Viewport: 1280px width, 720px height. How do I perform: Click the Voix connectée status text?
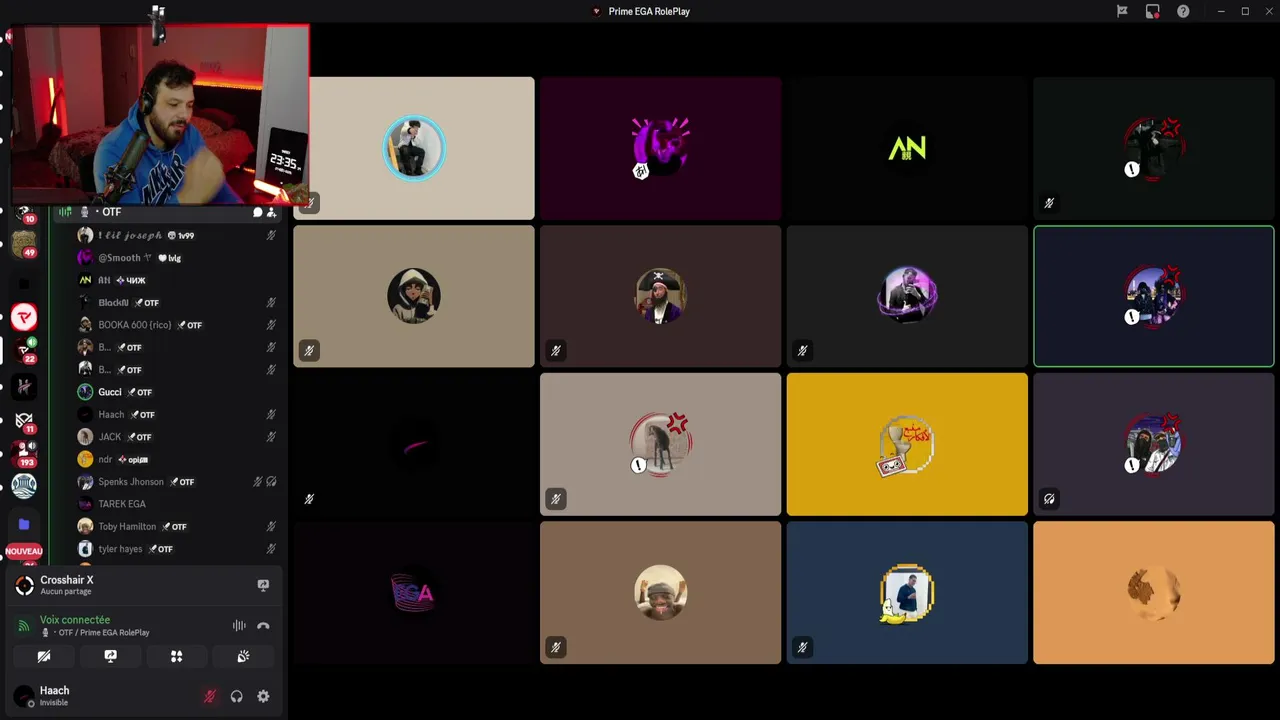tap(75, 620)
